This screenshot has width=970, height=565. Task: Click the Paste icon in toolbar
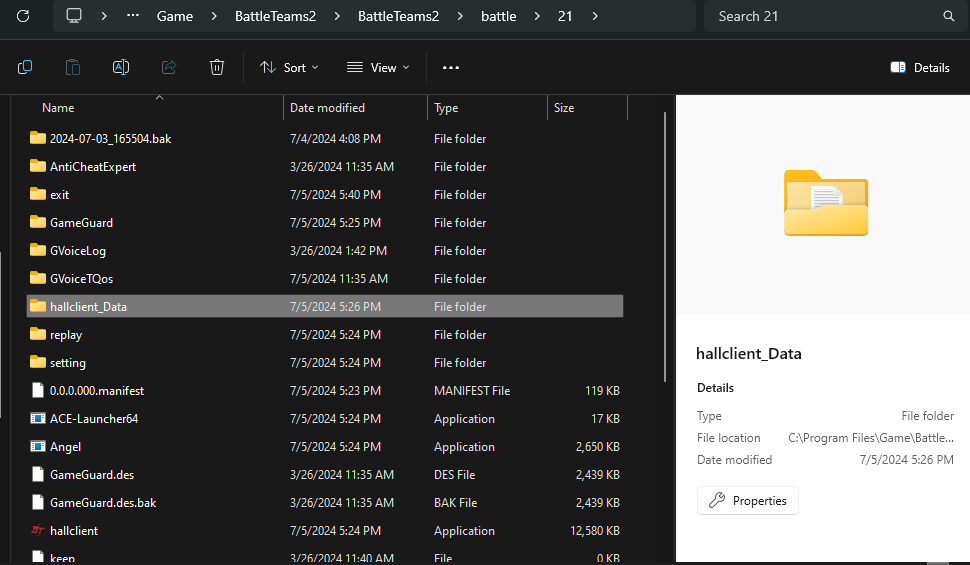(73, 67)
